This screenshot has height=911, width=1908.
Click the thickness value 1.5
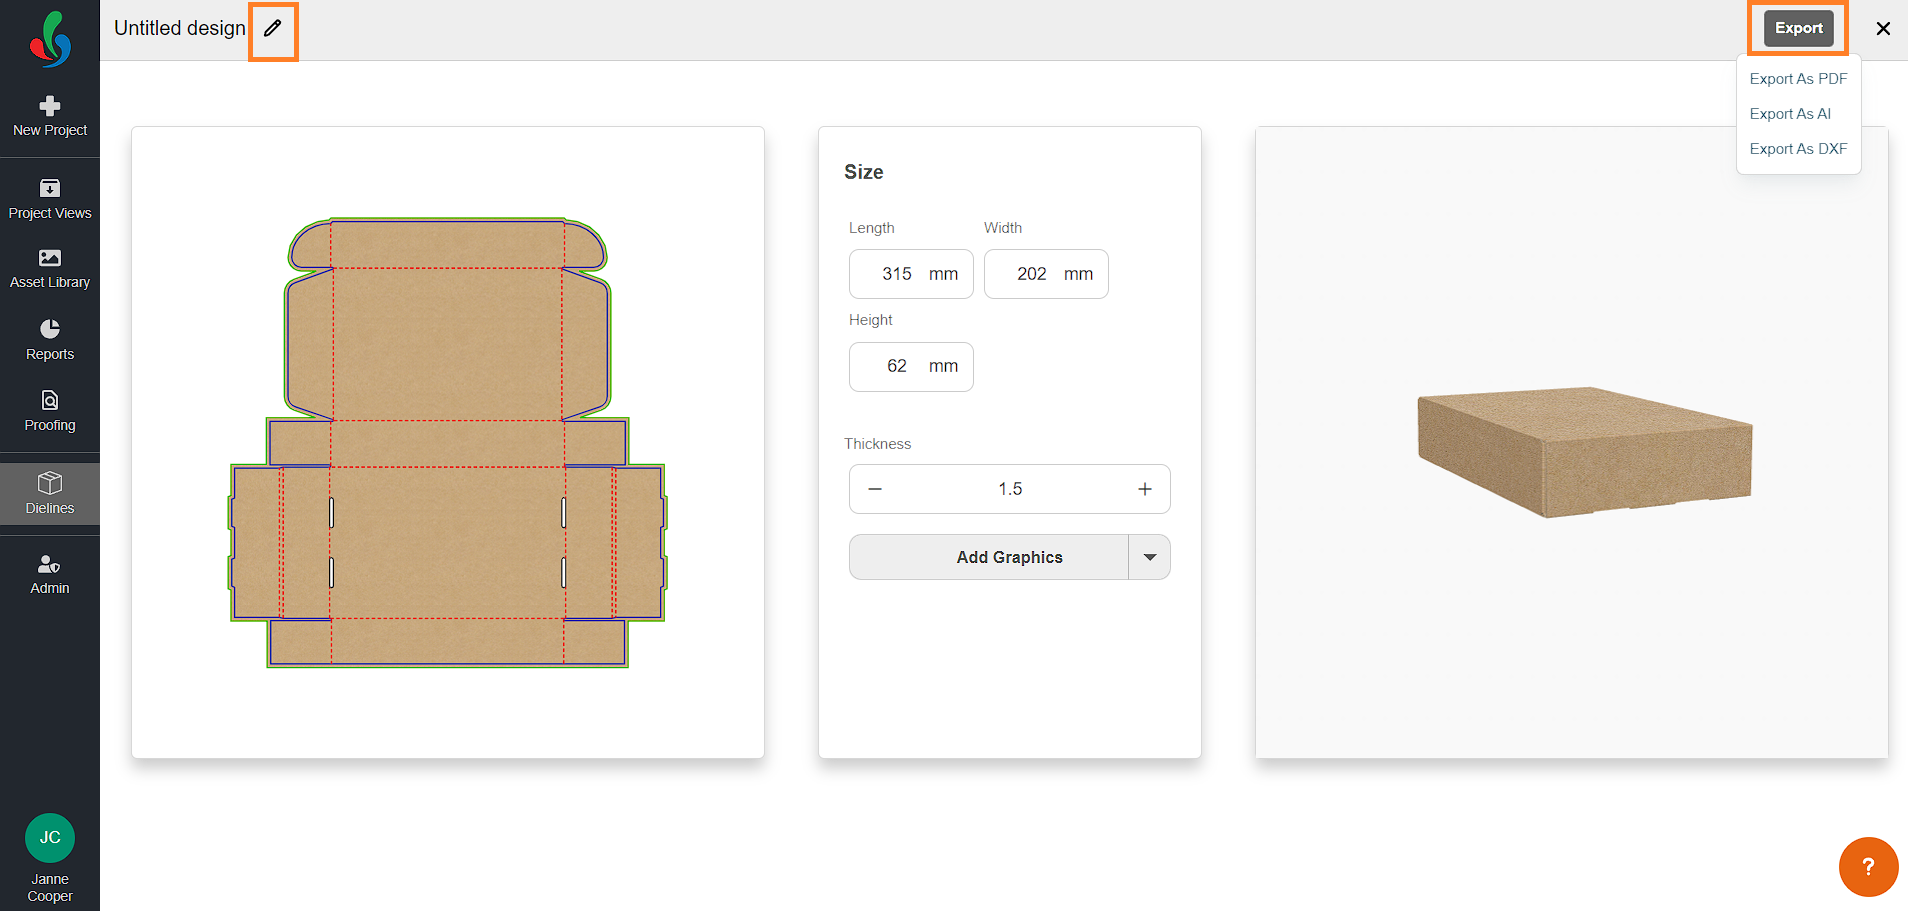coord(1010,489)
